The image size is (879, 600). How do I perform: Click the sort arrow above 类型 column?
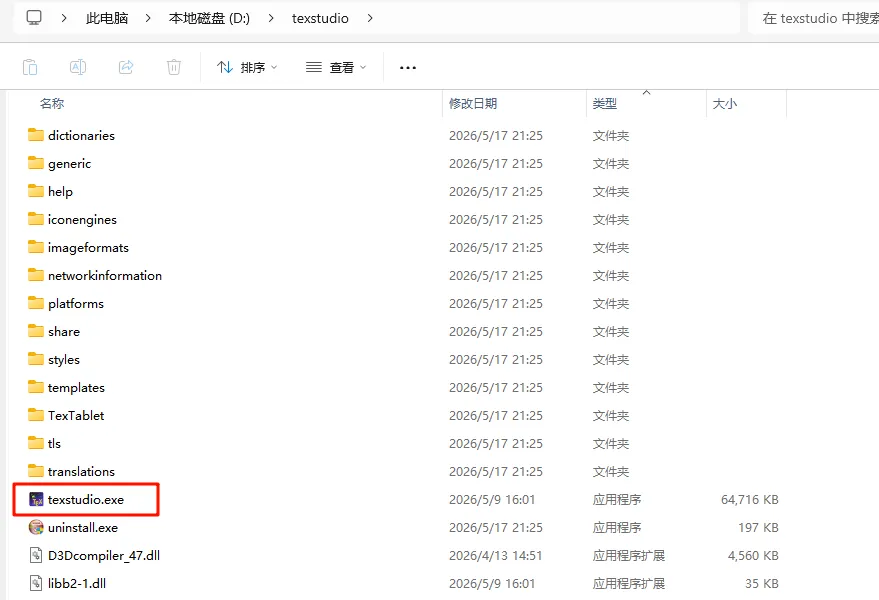tap(646, 92)
